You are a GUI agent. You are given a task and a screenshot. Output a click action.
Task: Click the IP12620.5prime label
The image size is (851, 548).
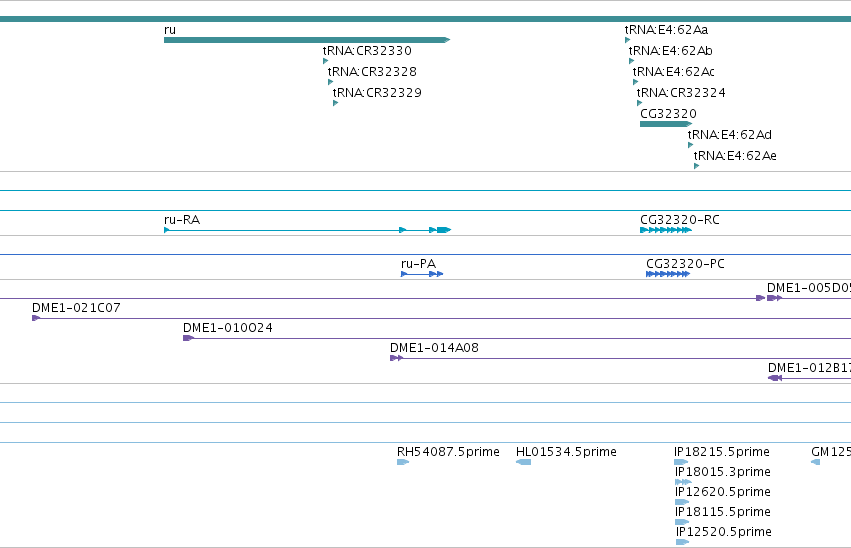(x=723, y=492)
